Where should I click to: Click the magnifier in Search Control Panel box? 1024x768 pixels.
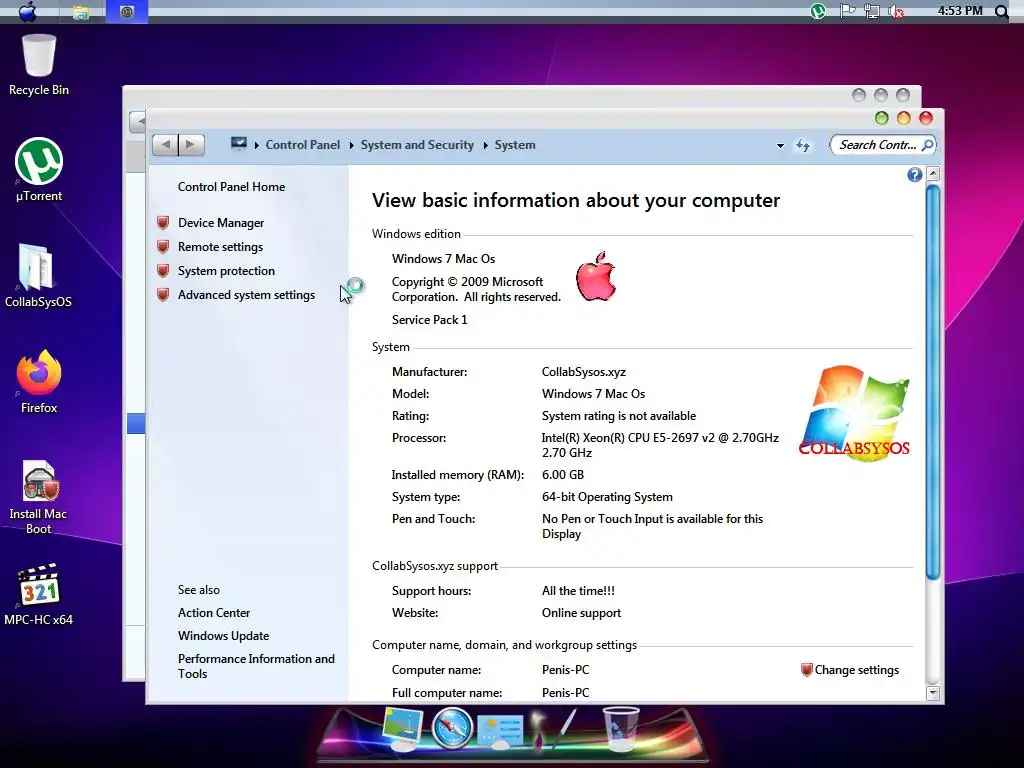pos(927,145)
